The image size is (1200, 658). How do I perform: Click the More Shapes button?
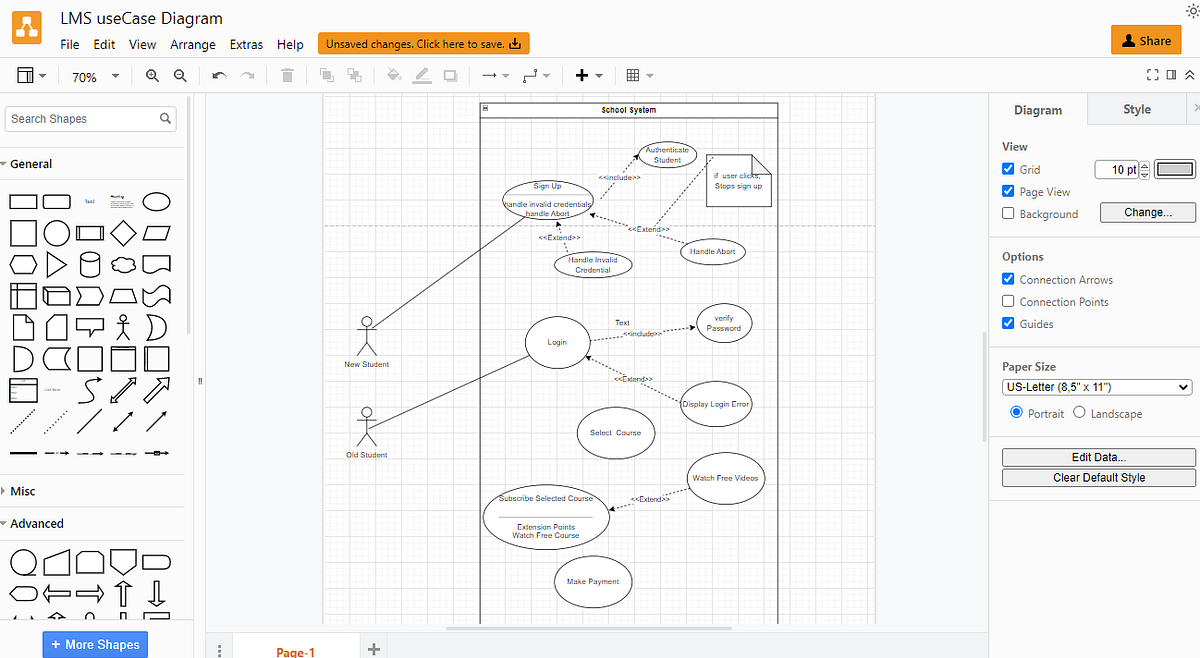95,644
